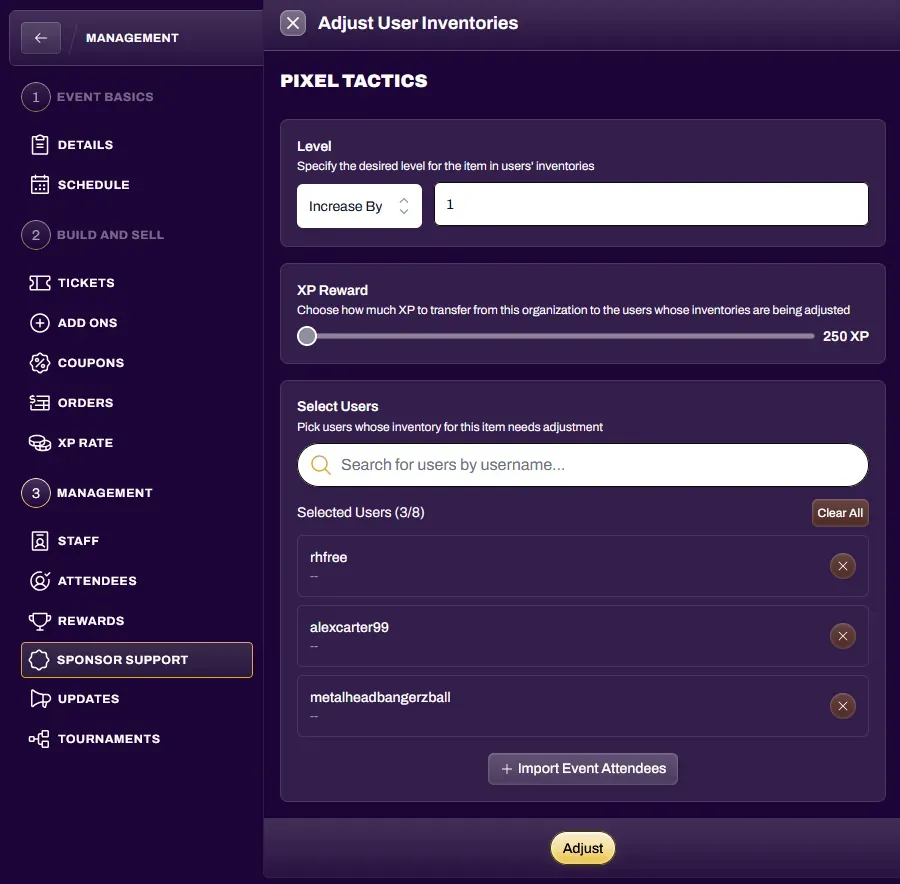Select Coupons label in sidebar

91,363
